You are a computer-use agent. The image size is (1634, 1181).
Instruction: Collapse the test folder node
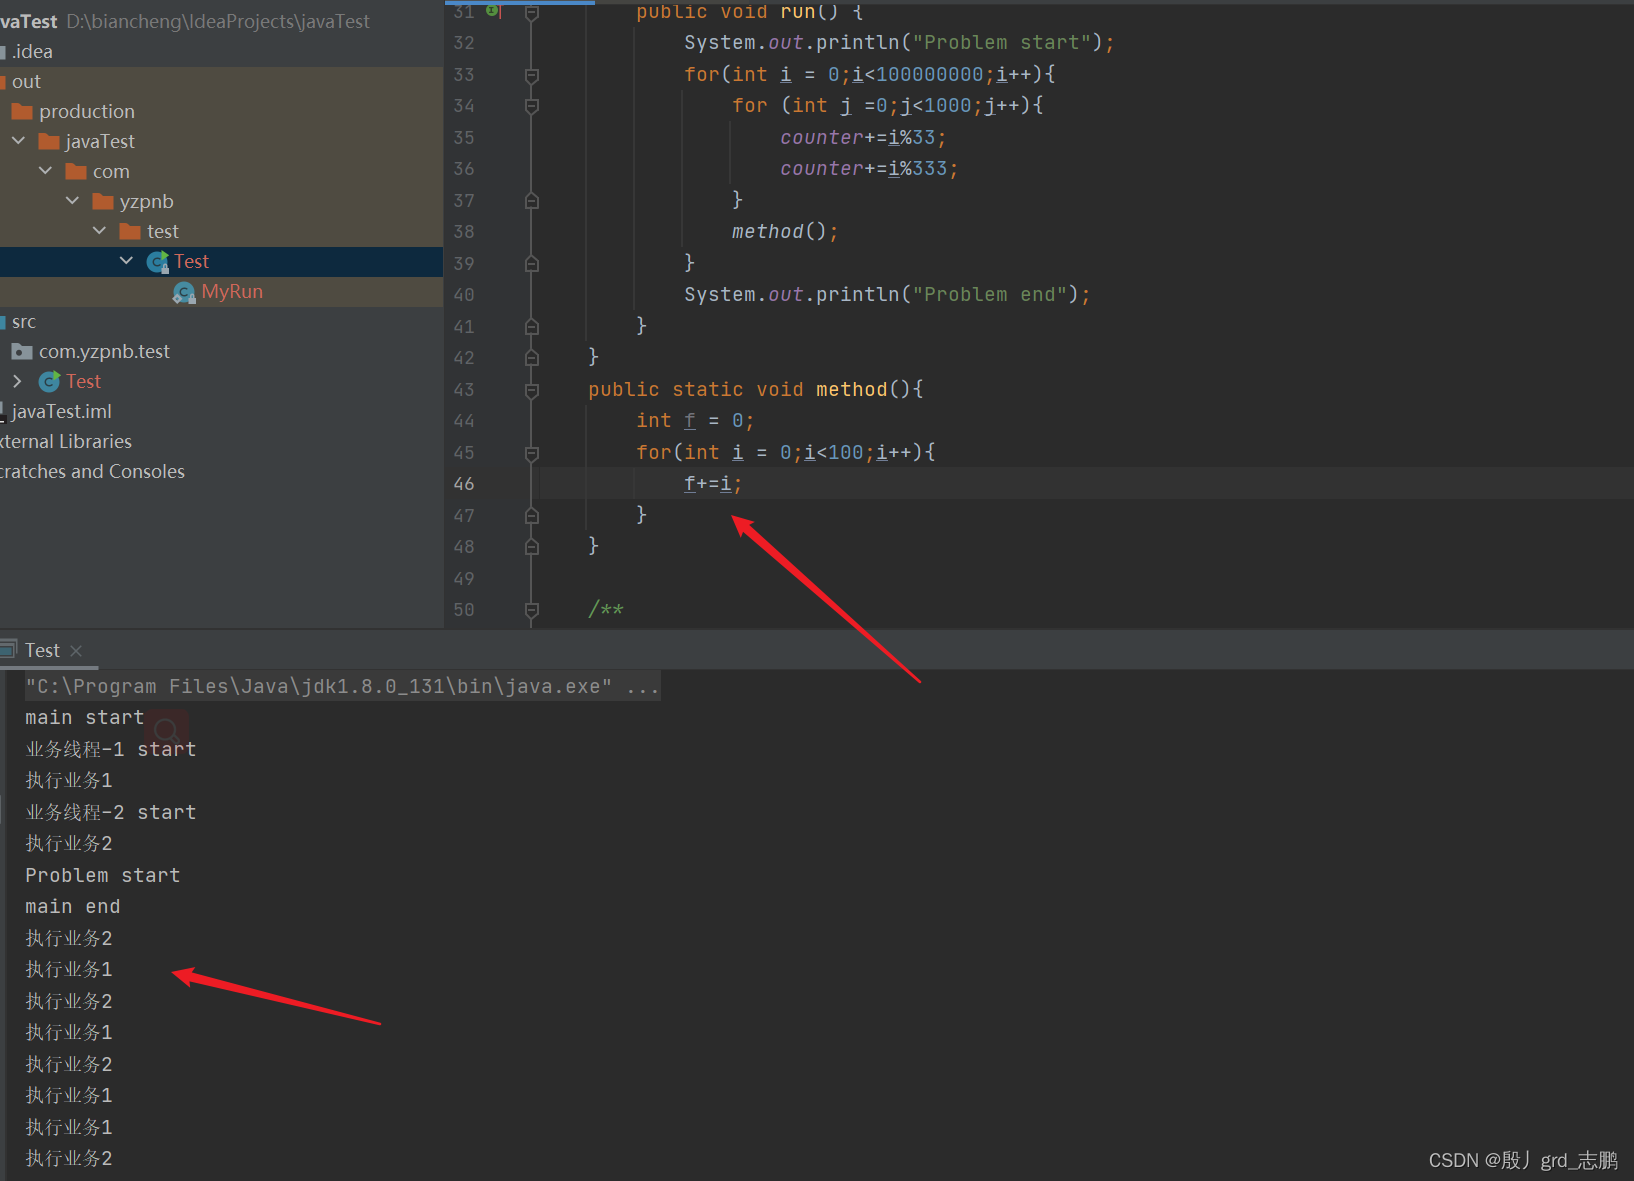pos(99,231)
